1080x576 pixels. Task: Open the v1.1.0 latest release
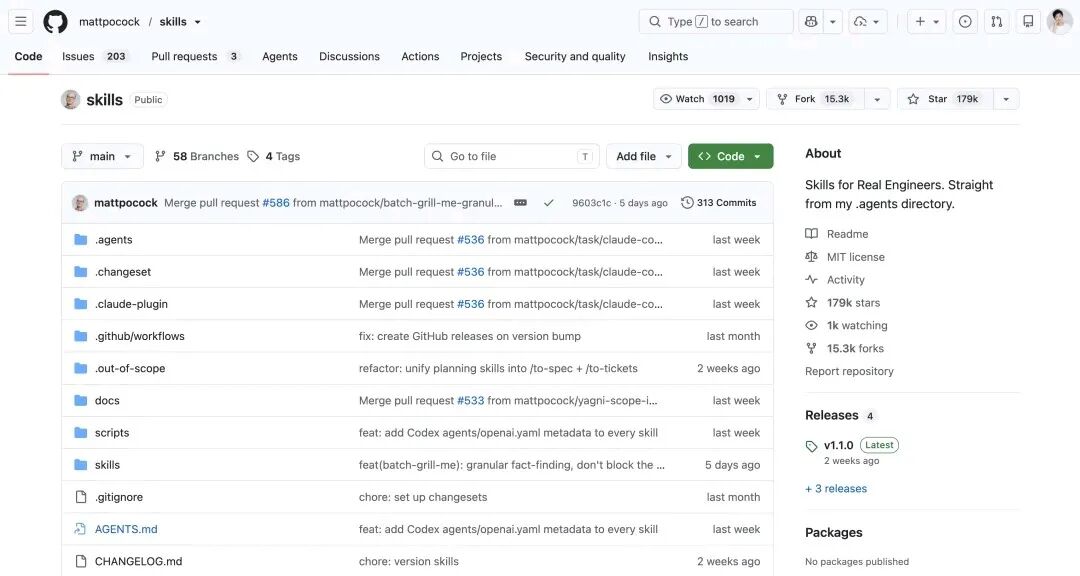(838, 445)
